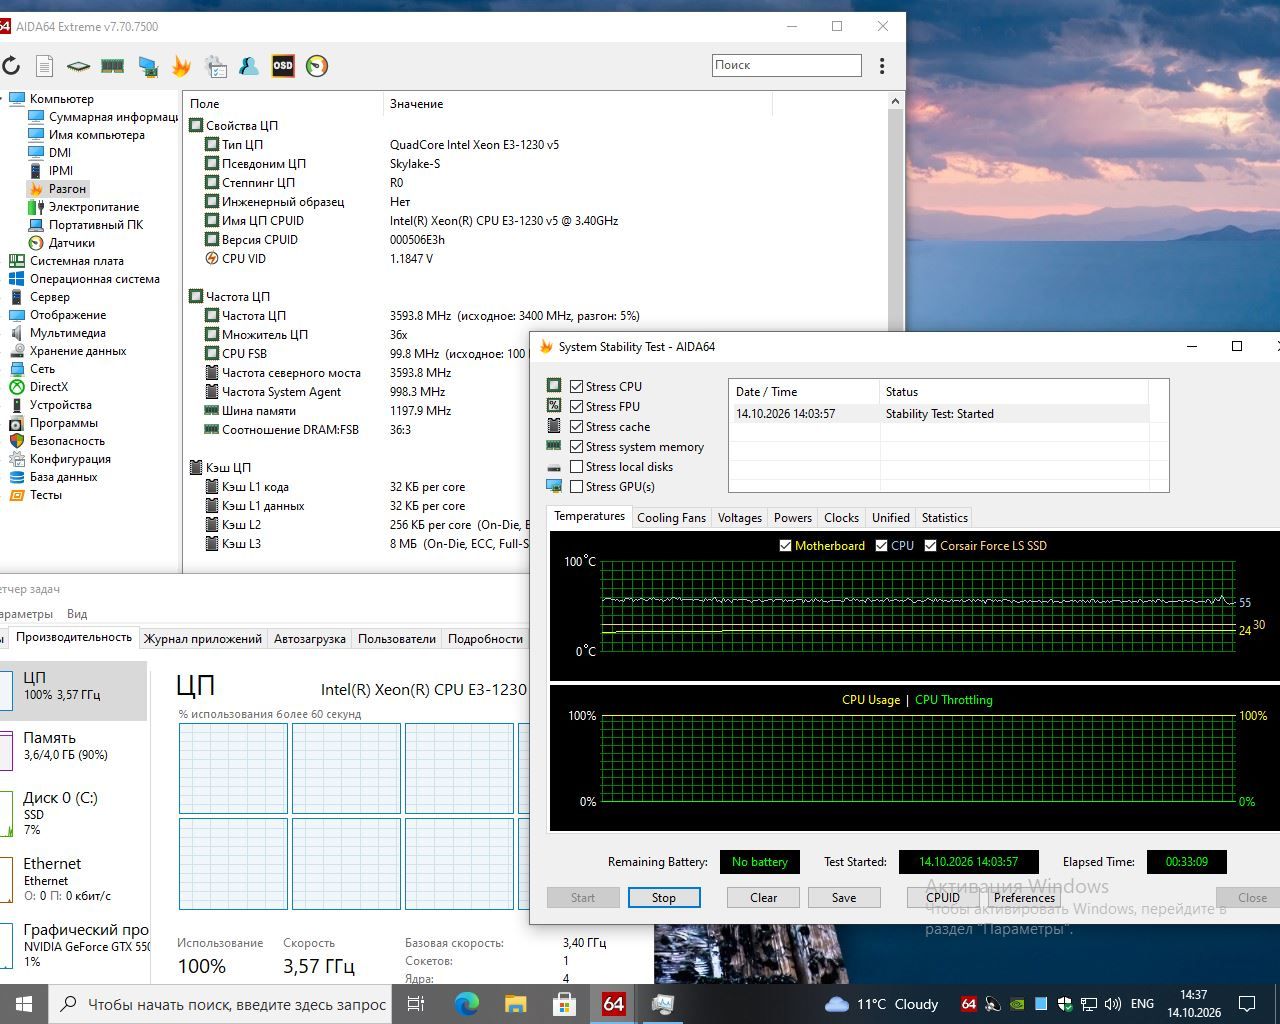Click the volume speaker tray icon
Viewport: 1280px width, 1024px height.
click(1112, 1004)
